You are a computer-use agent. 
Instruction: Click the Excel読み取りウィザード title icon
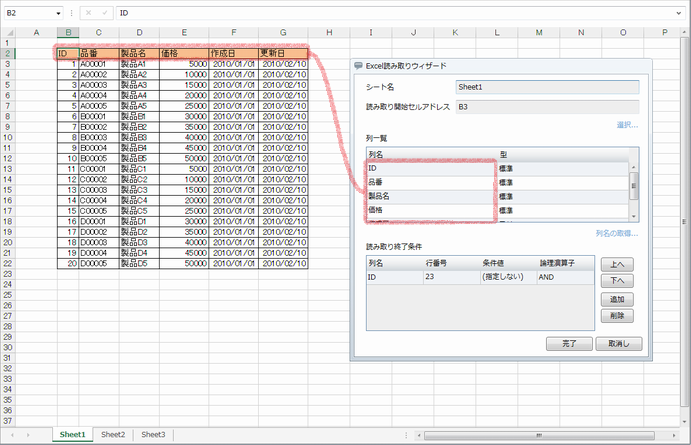pos(359,65)
